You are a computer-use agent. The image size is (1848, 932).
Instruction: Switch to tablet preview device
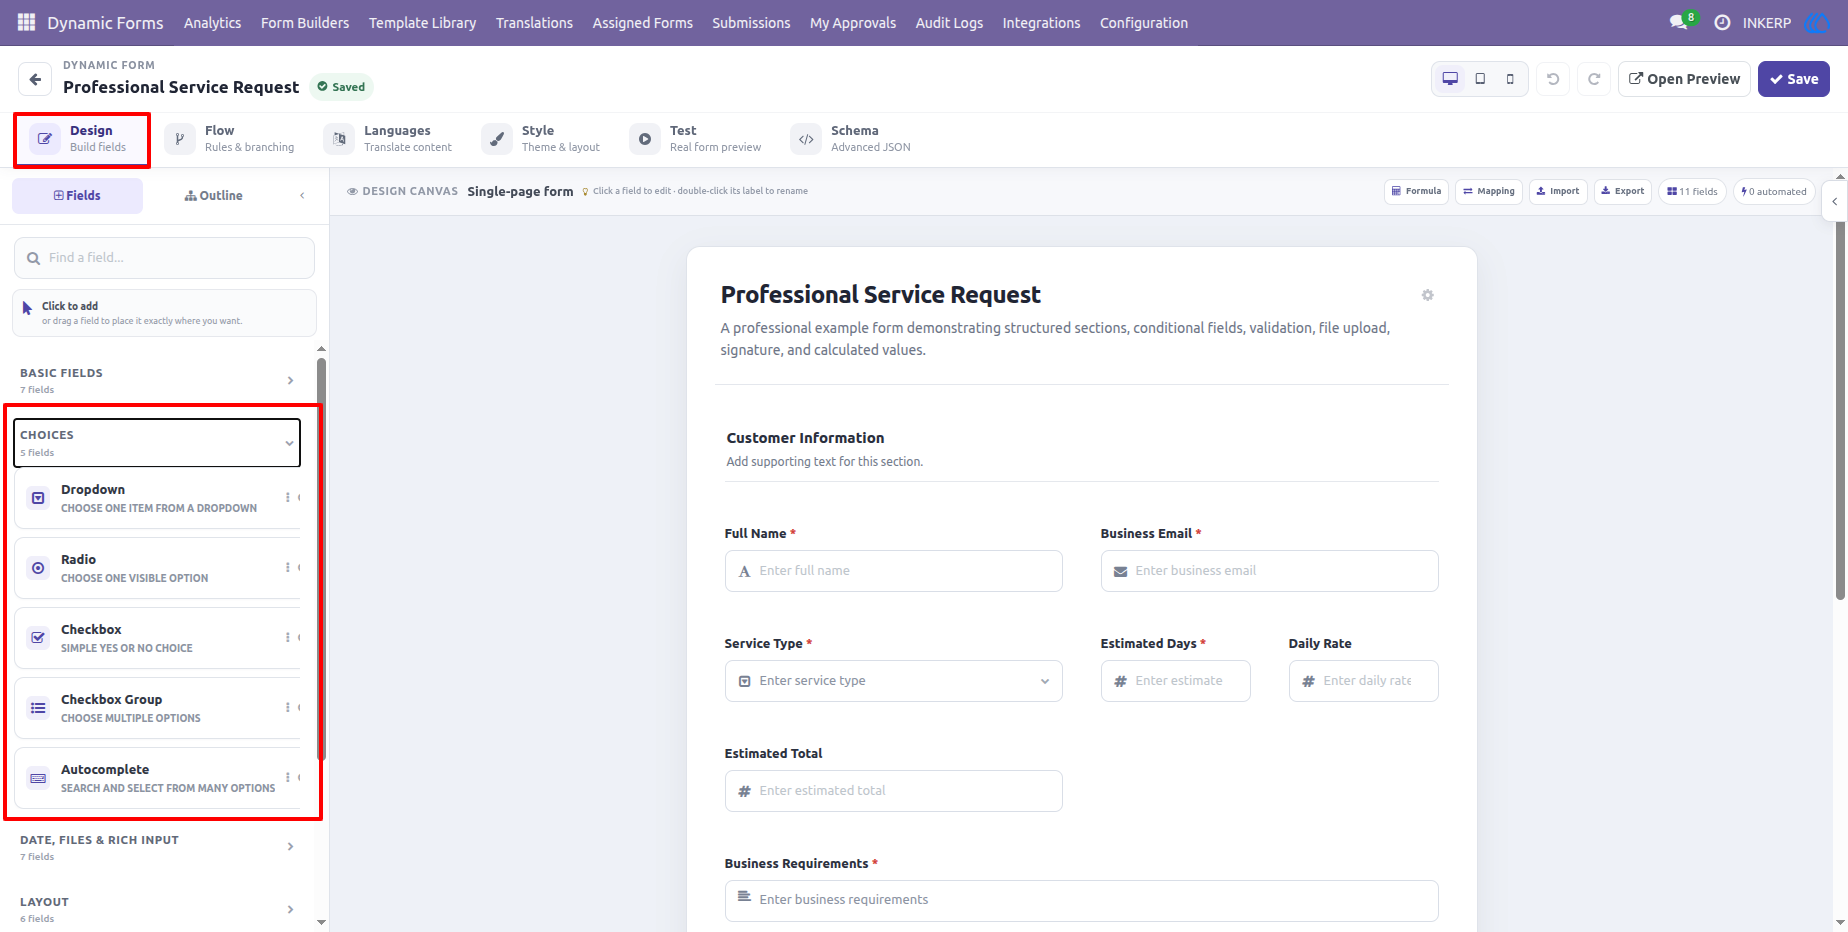(1480, 79)
